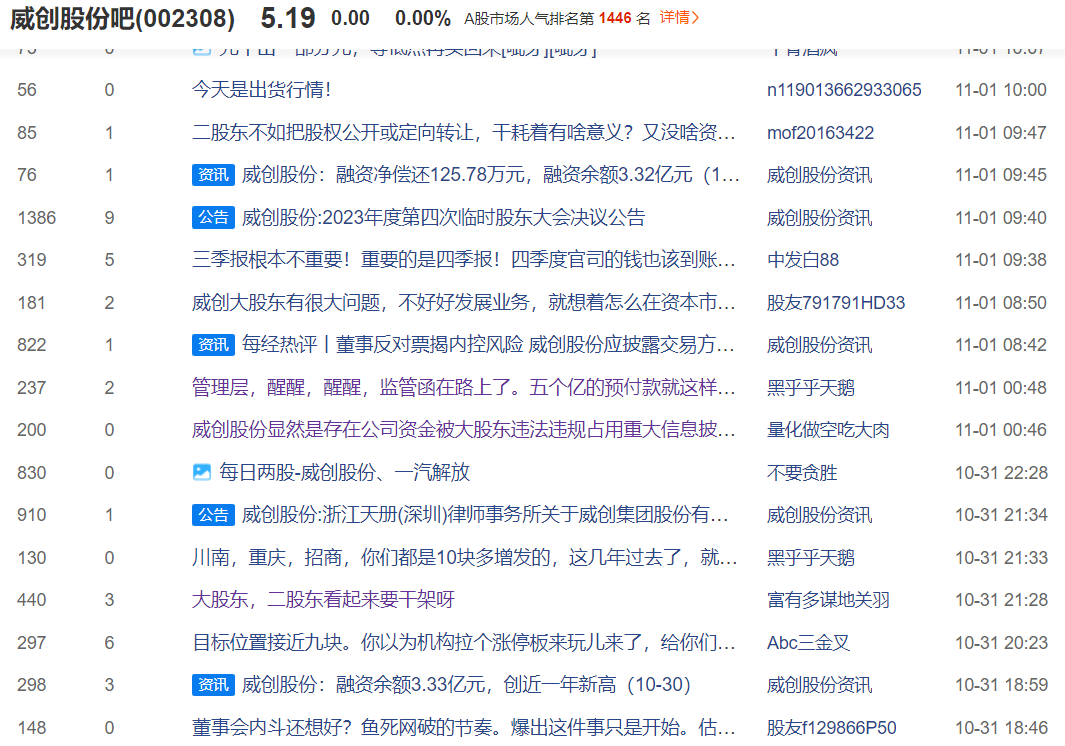
Task: Click the timestamp 11-01 09:40
Action: (x=1001, y=217)
